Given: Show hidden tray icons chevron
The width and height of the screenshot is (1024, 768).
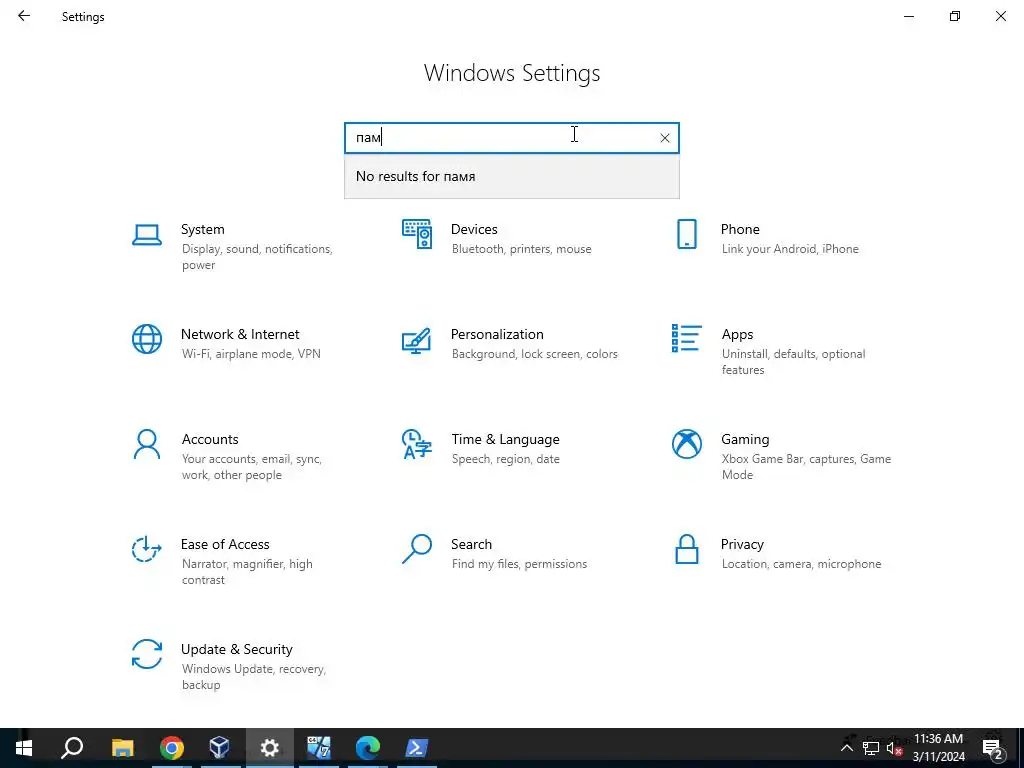Looking at the screenshot, I should (846, 748).
